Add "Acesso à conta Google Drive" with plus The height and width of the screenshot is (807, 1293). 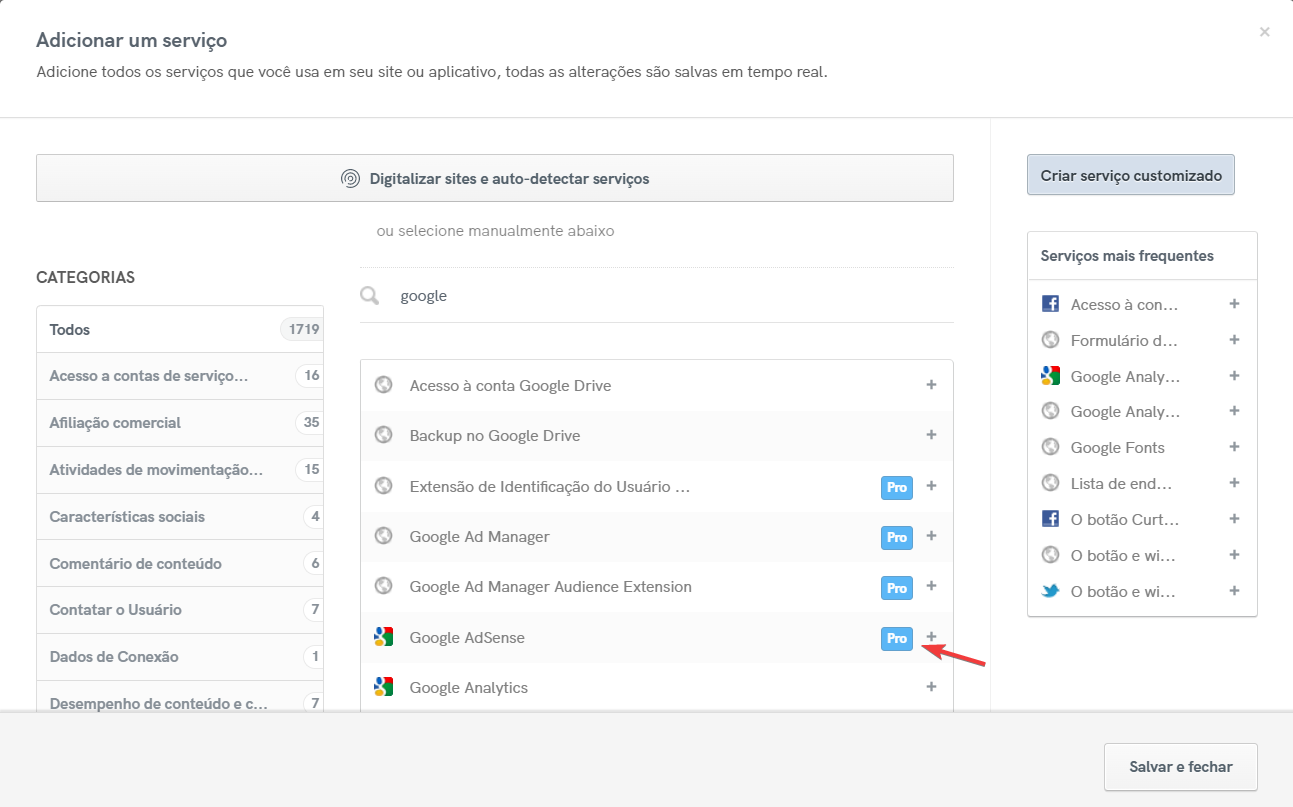click(931, 384)
